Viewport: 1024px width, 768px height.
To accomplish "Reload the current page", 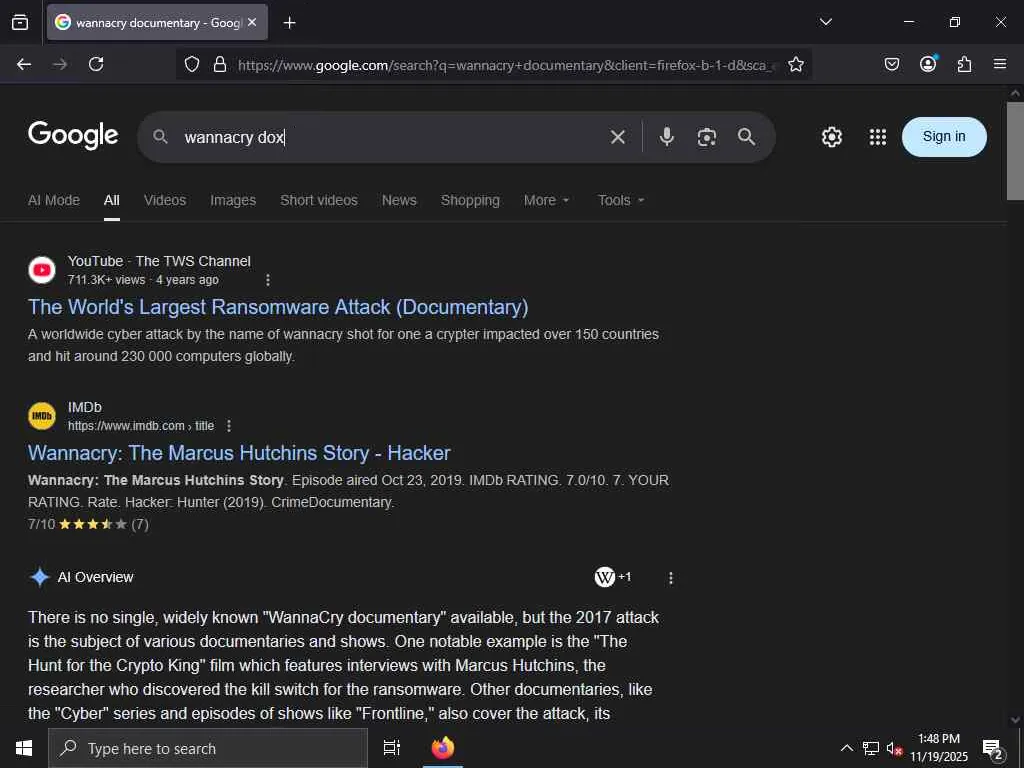I will pyautogui.click(x=96, y=64).
